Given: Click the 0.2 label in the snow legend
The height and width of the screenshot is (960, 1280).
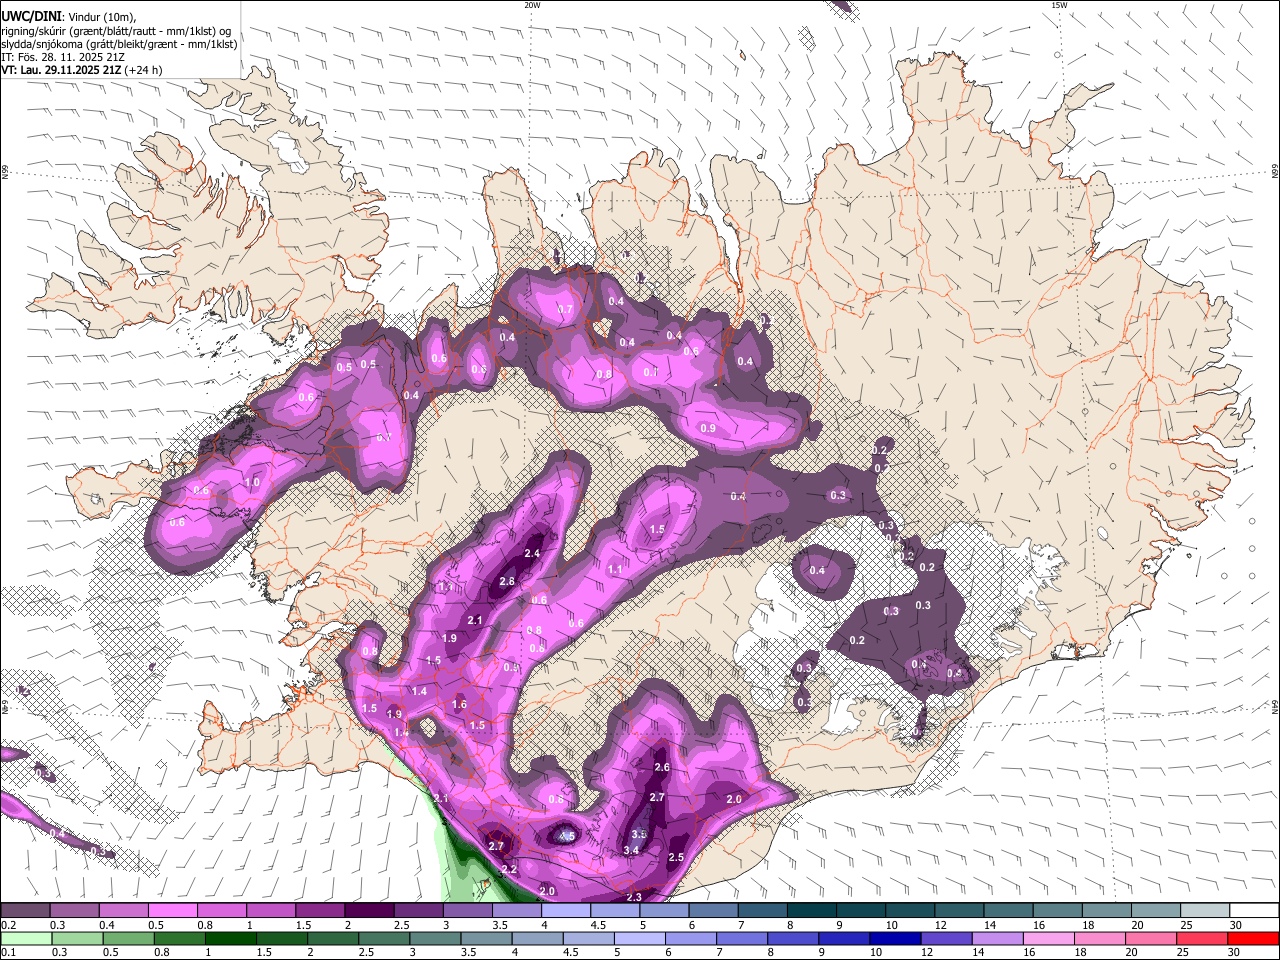Looking at the screenshot, I should (x=8, y=925).
